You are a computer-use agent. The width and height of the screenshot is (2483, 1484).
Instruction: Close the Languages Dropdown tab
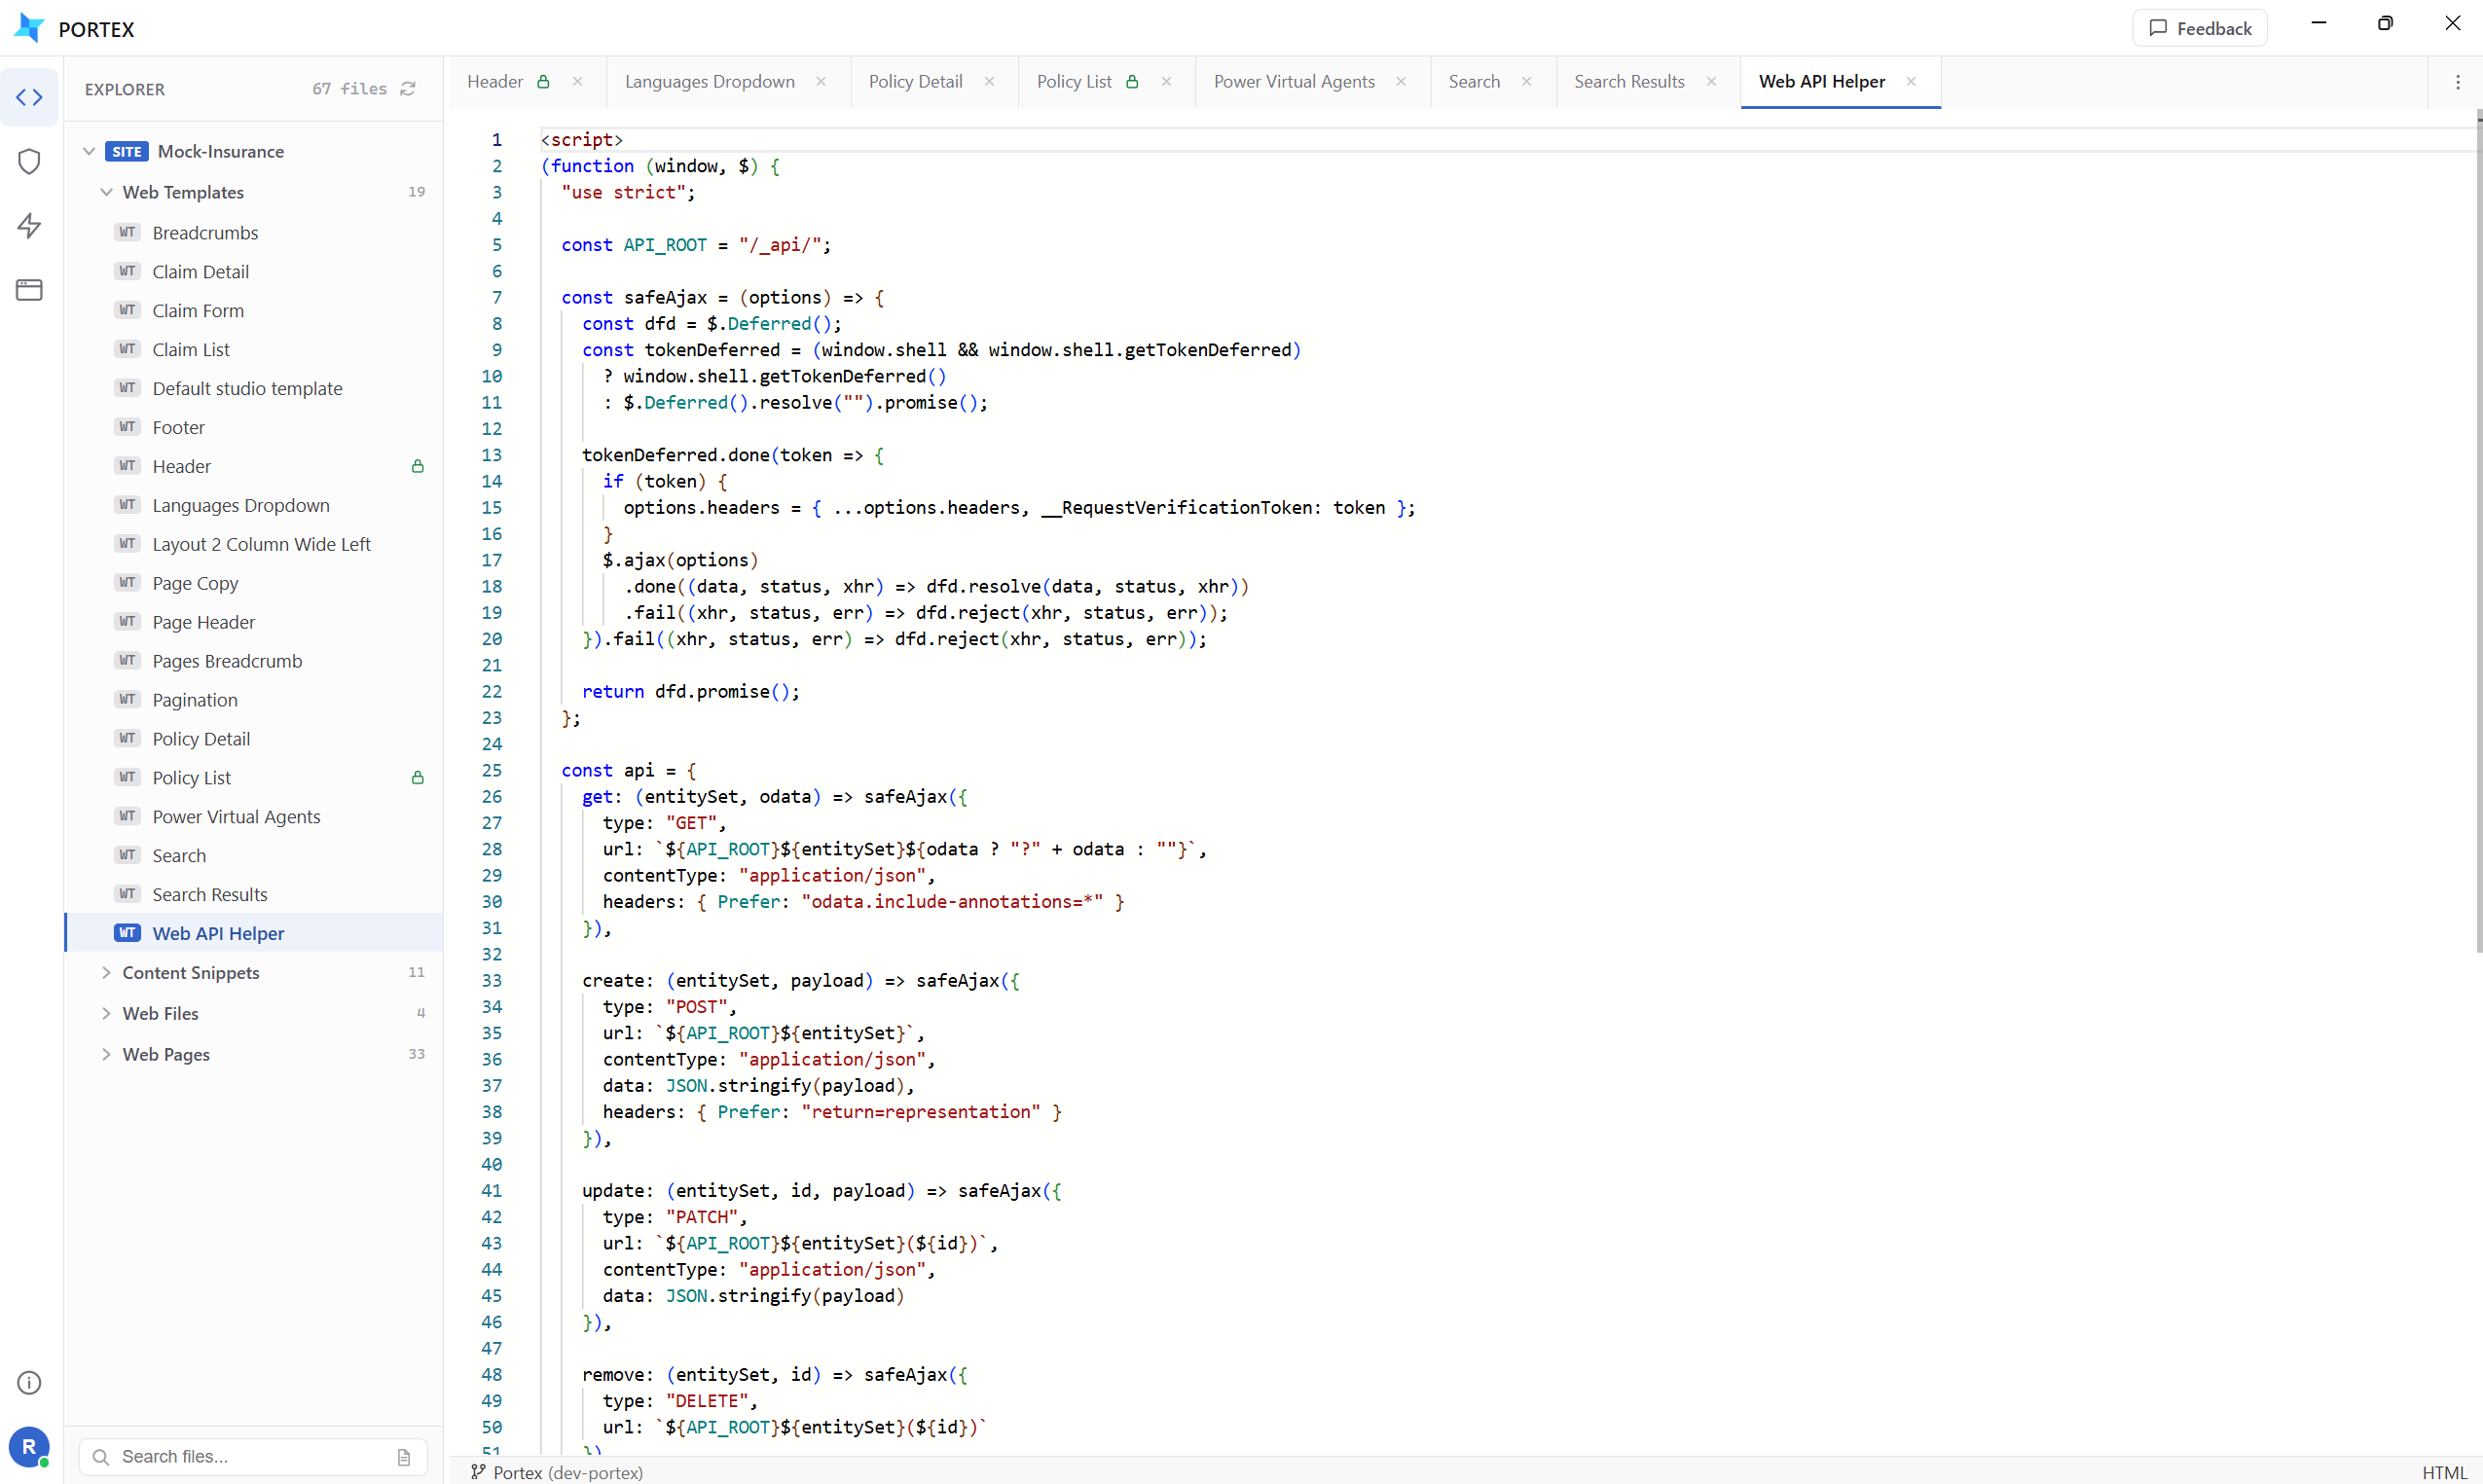(x=821, y=82)
